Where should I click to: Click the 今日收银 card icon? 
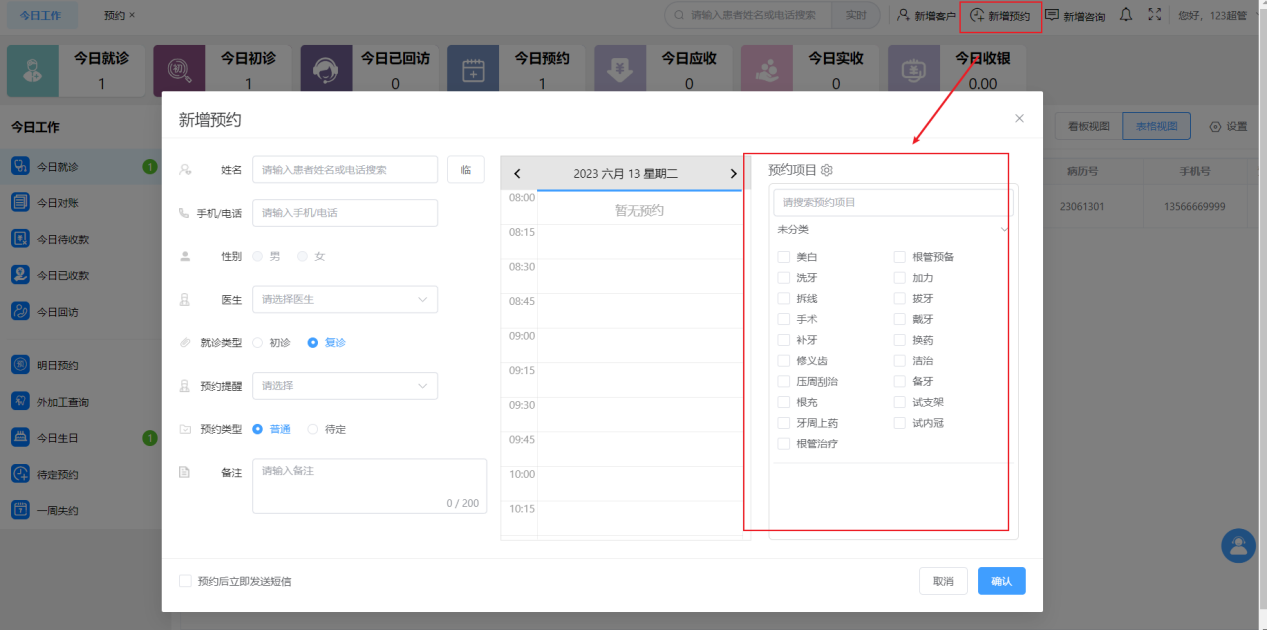click(x=913, y=71)
